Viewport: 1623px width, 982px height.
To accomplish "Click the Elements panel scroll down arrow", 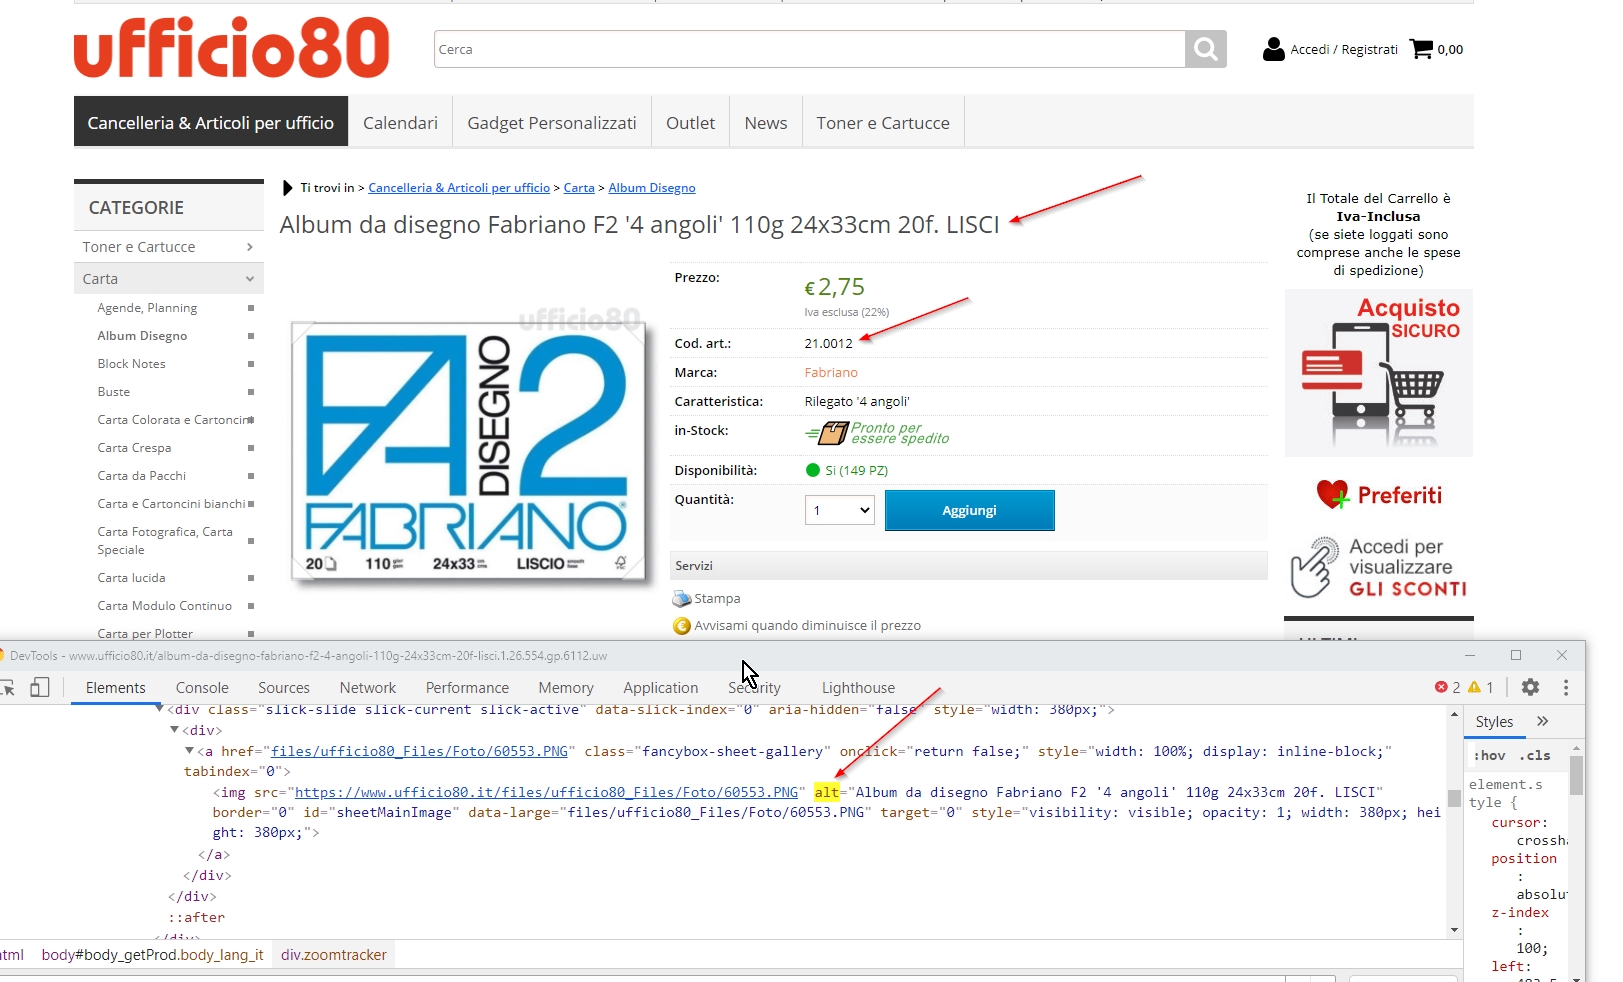I will pos(1455,930).
